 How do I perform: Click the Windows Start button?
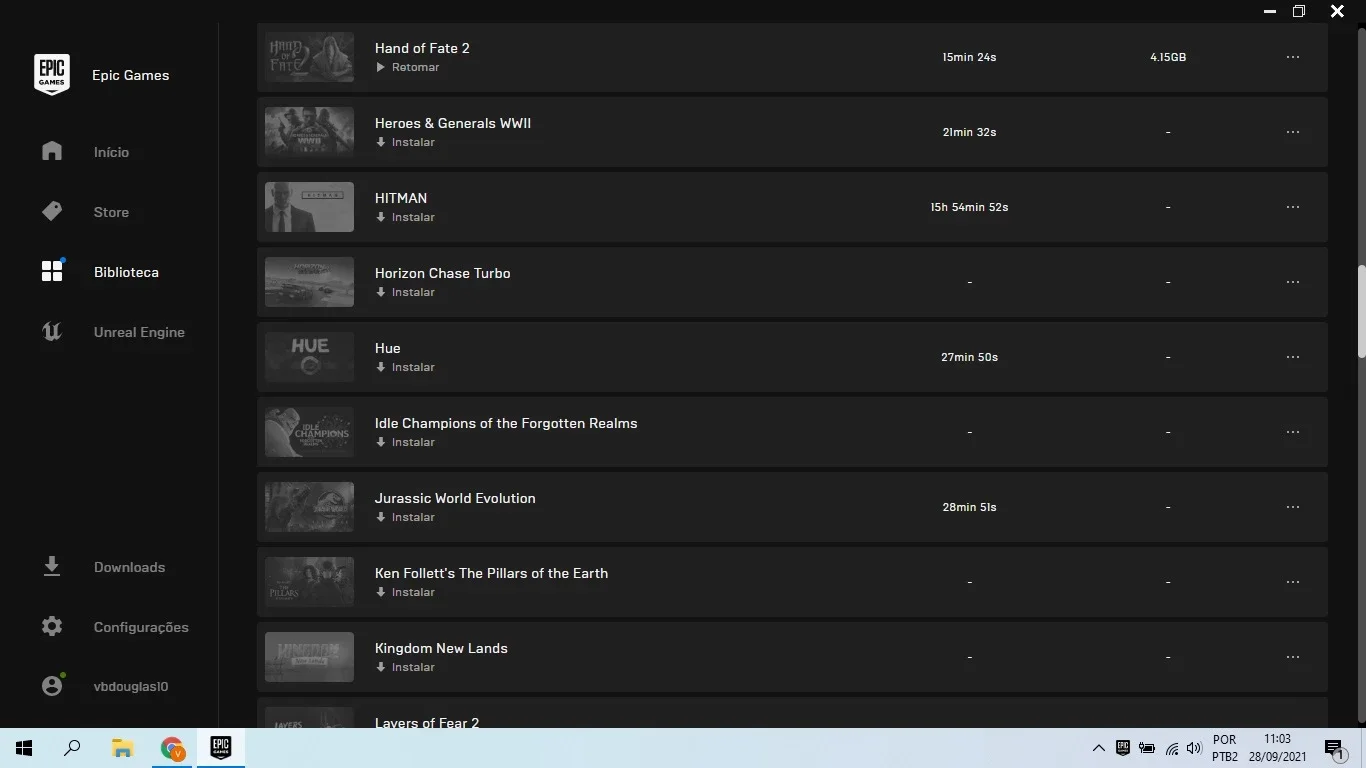[24, 748]
